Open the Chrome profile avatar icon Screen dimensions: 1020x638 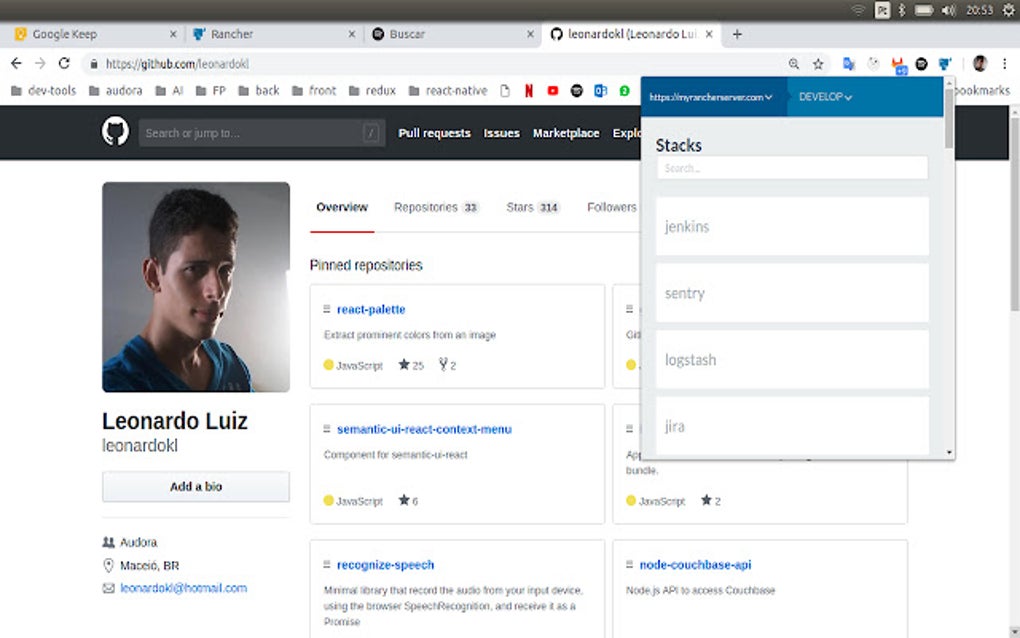click(x=980, y=63)
